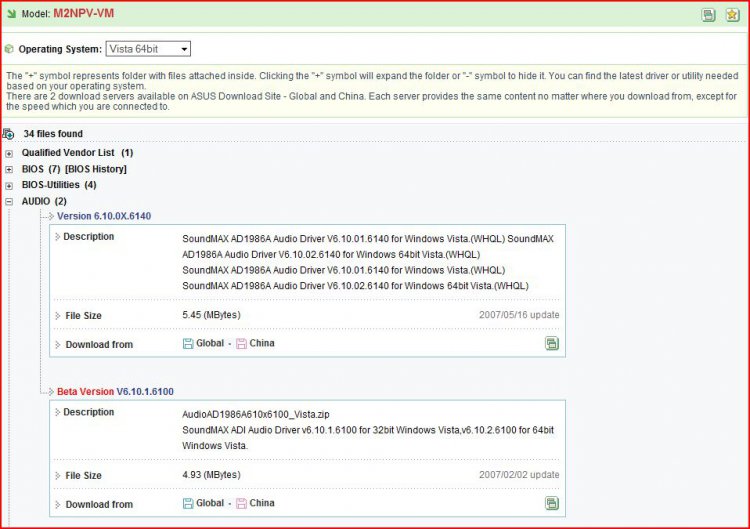Click AudioAD1986A610x6100_Vista.zip file name
This screenshot has width=750, height=529.
click(x=256, y=415)
